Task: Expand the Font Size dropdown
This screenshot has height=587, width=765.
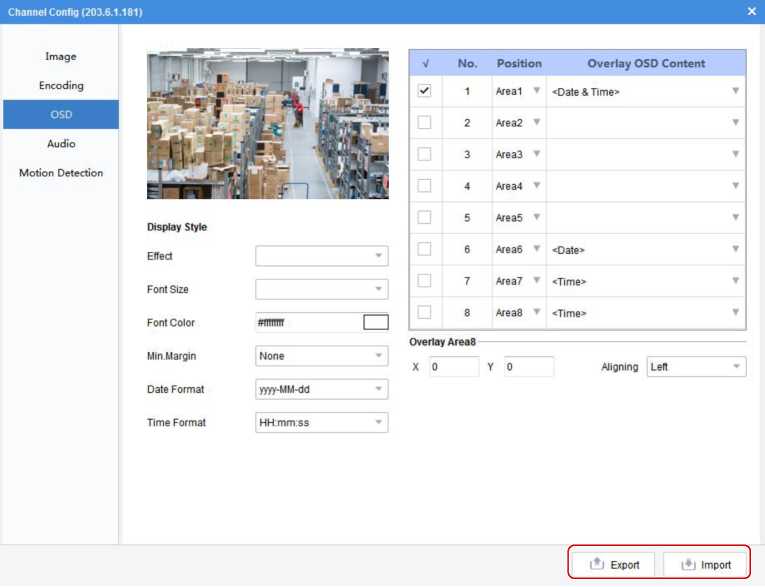Action: click(x=321, y=289)
